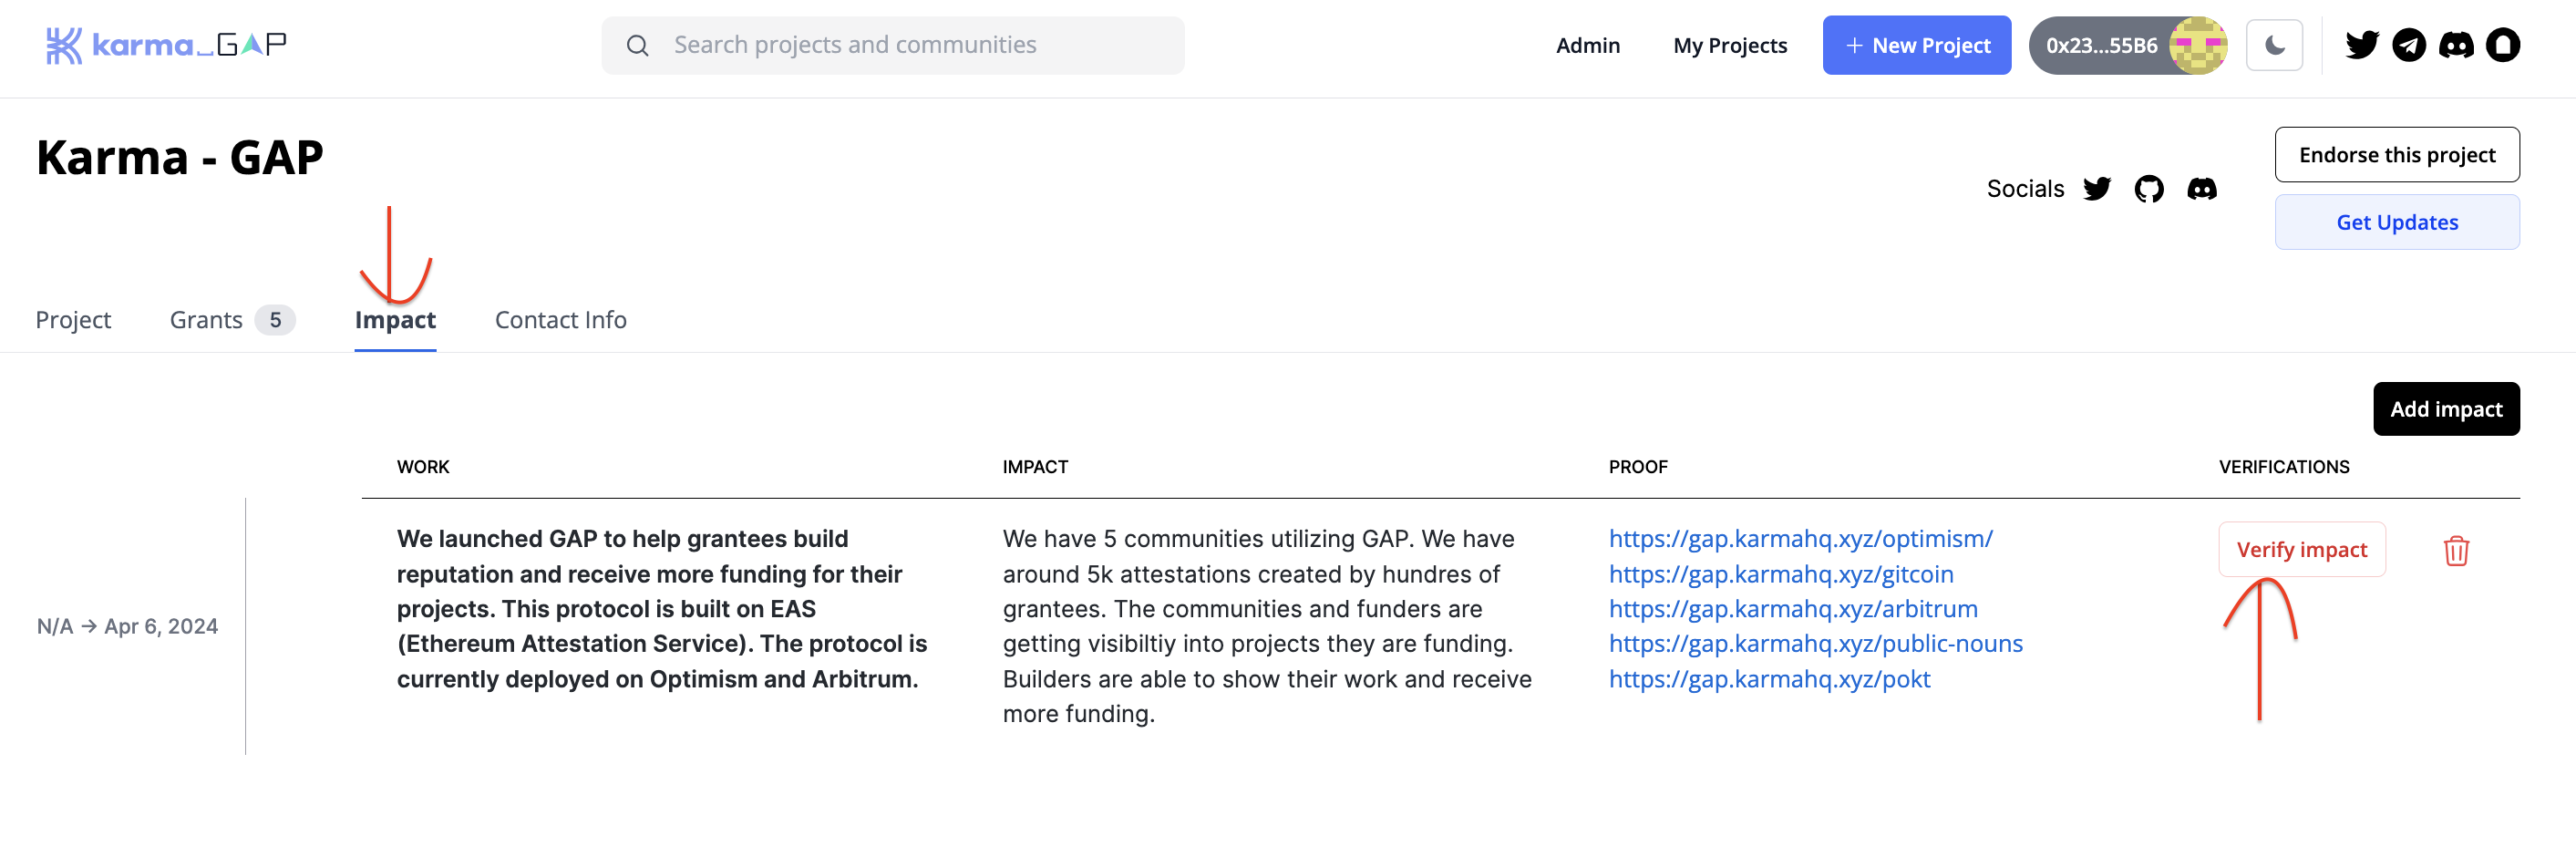The image size is (2576, 857).
Task: Open the Contact Info tab
Action: tap(560, 320)
